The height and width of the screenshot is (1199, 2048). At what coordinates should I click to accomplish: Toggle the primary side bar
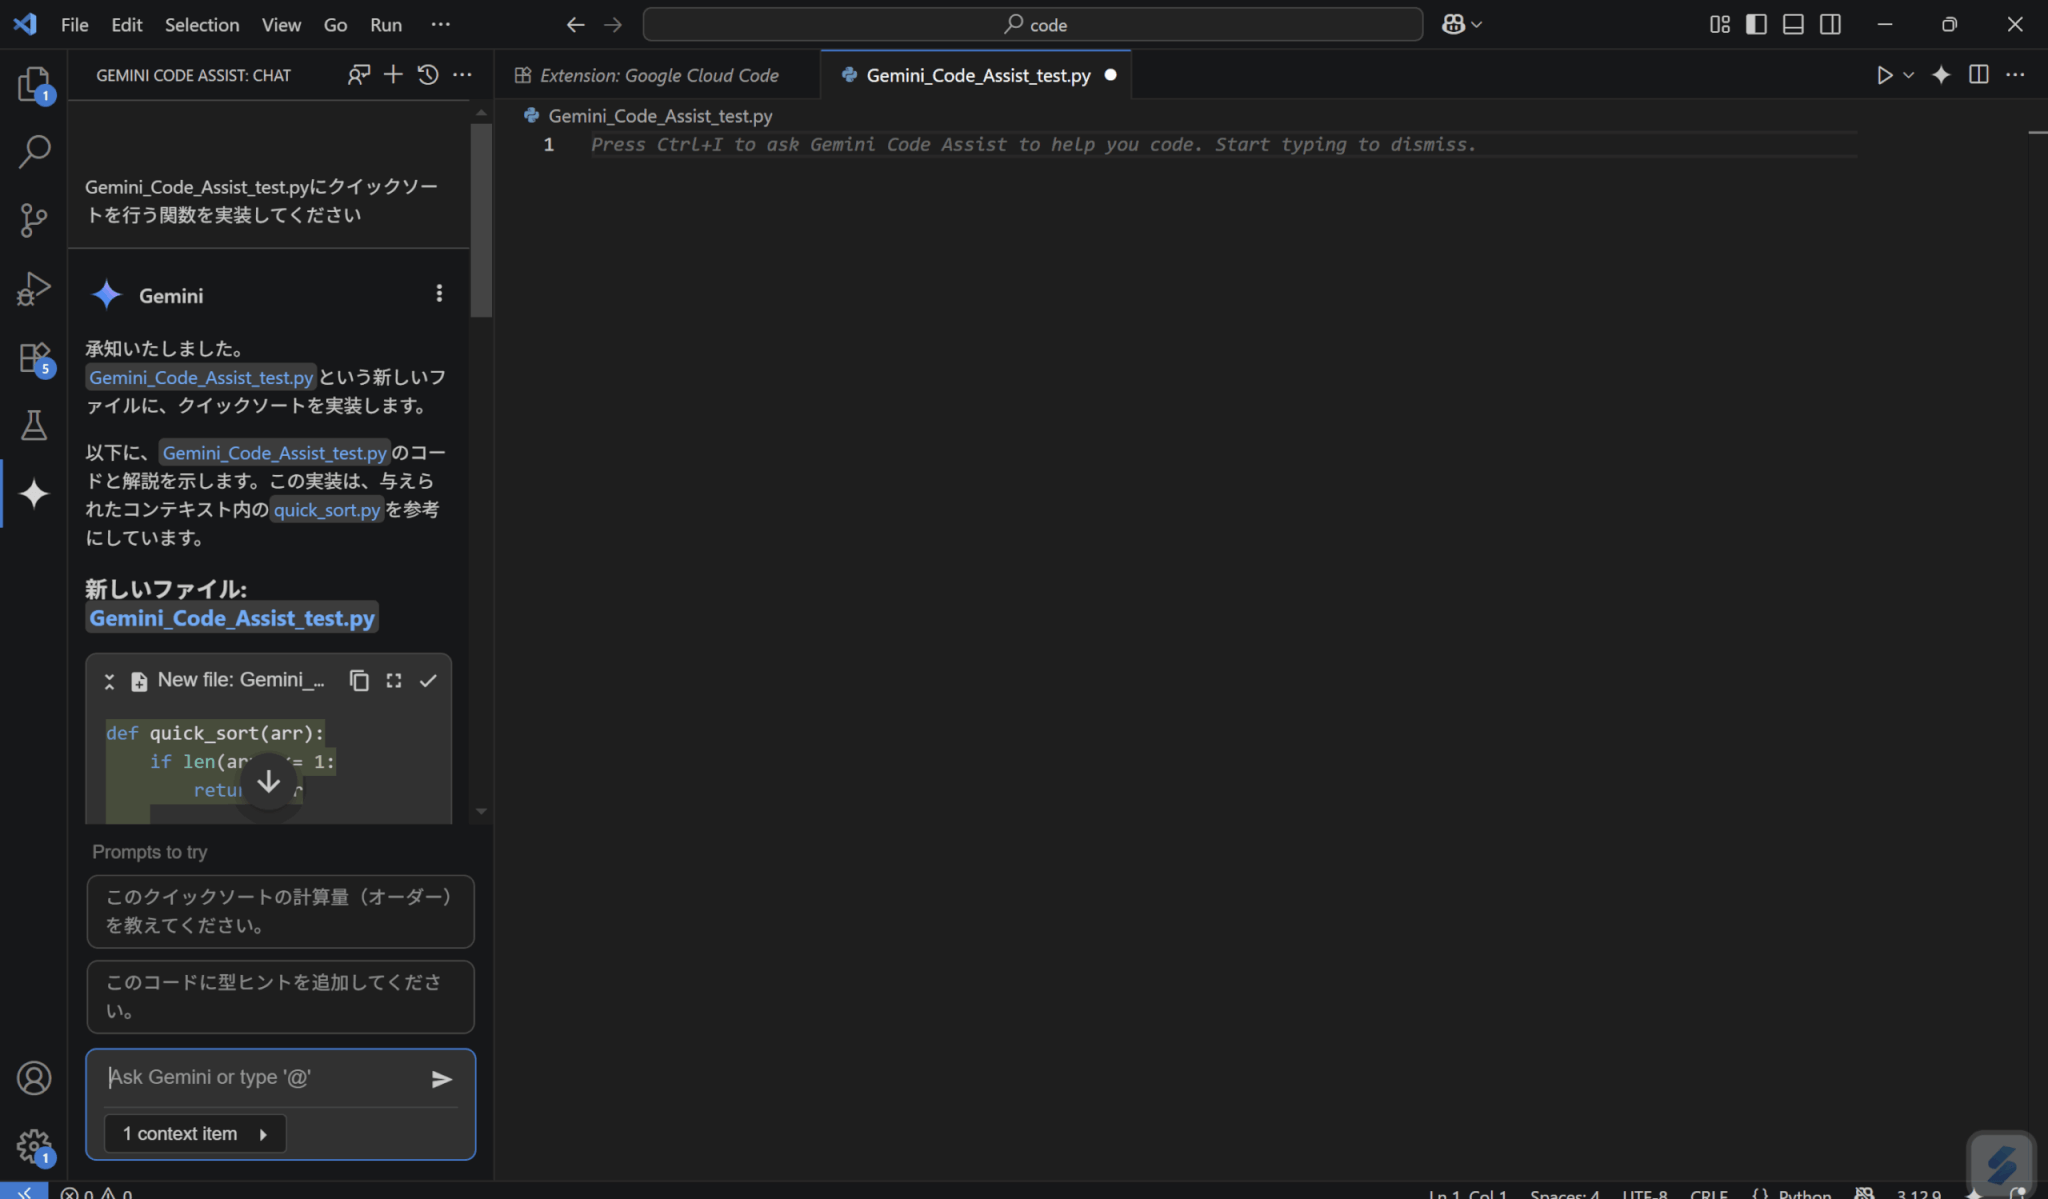(x=1756, y=25)
